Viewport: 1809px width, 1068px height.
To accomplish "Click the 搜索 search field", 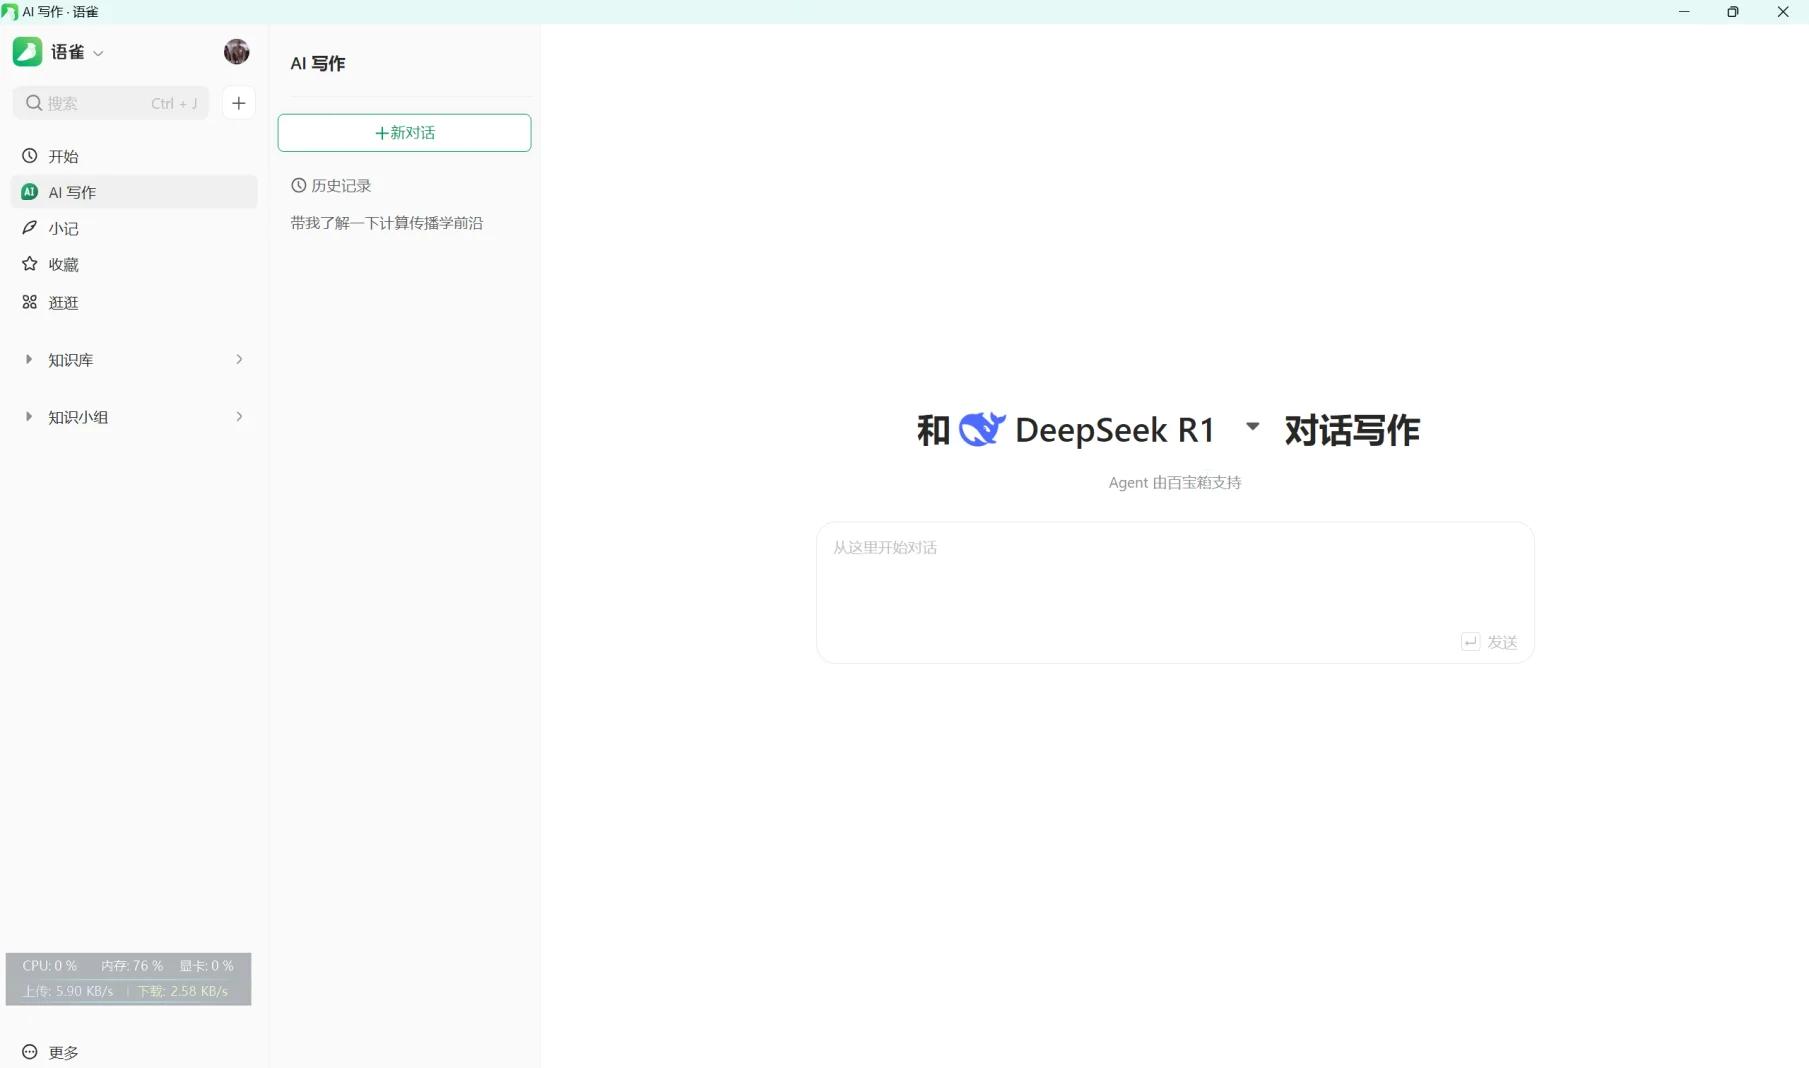I will (110, 103).
